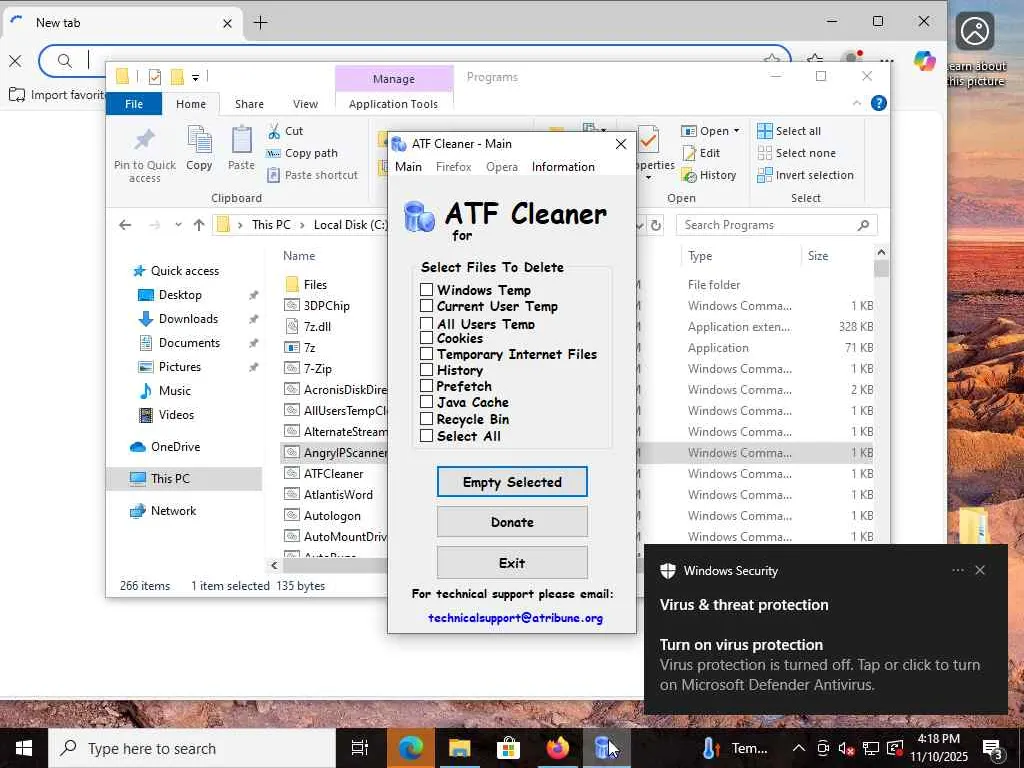The width and height of the screenshot is (1024, 768).
Task: Check the Recycle Bin checkbox
Action: (426, 419)
